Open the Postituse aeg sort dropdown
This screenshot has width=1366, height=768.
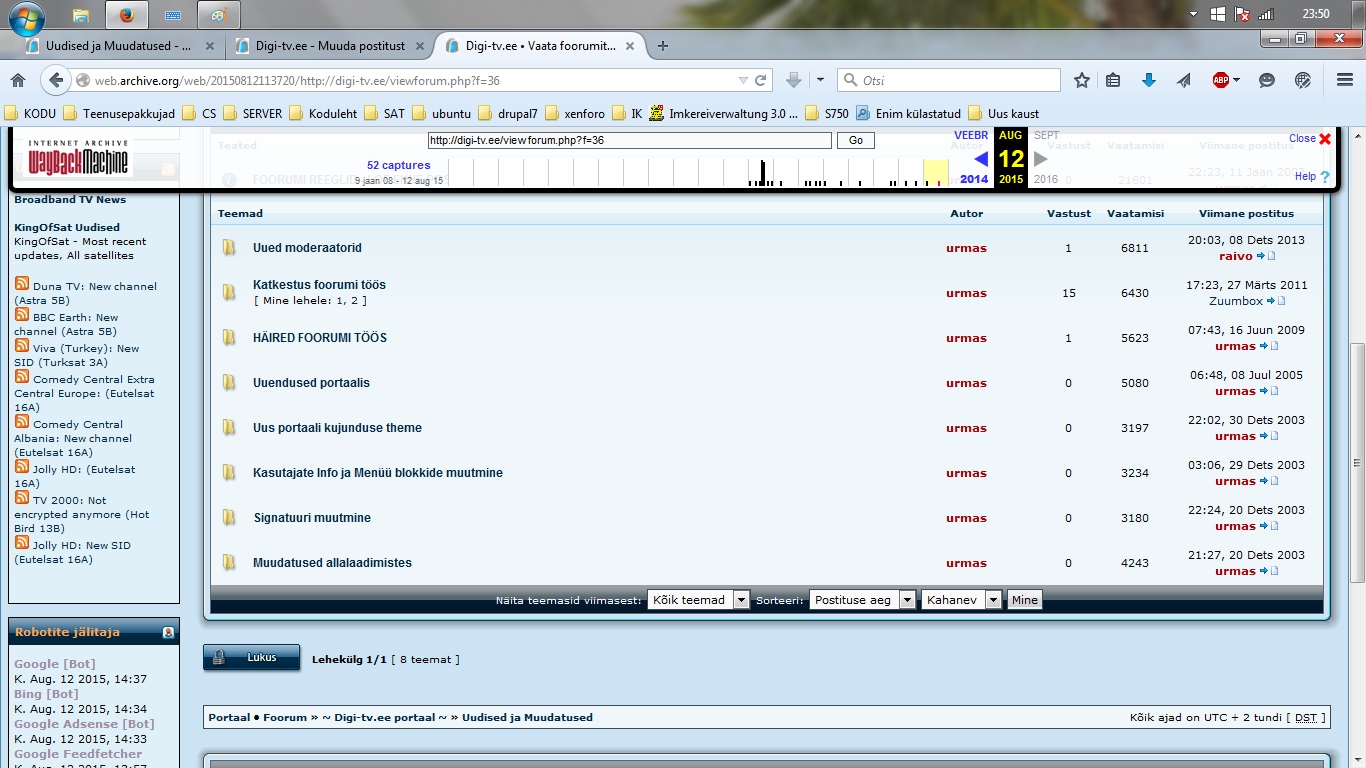pos(862,600)
